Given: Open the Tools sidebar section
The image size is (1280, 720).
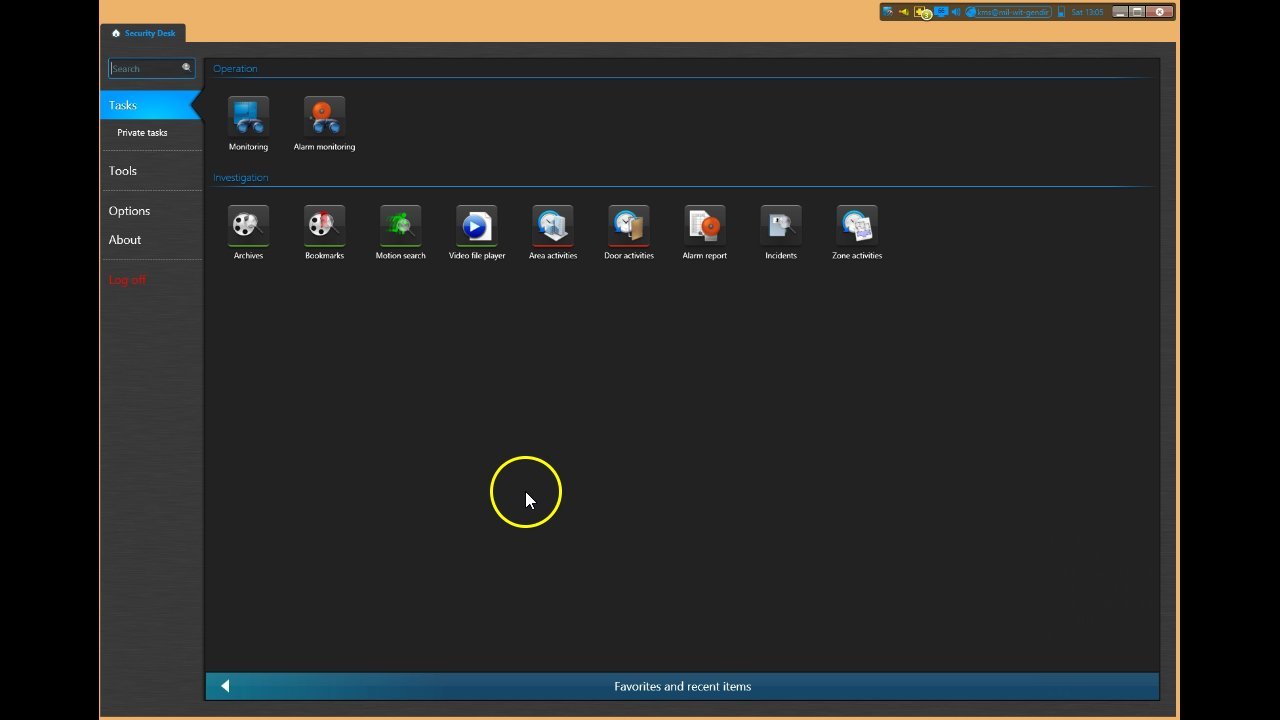Looking at the screenshot, I should [x=123, y=171].
